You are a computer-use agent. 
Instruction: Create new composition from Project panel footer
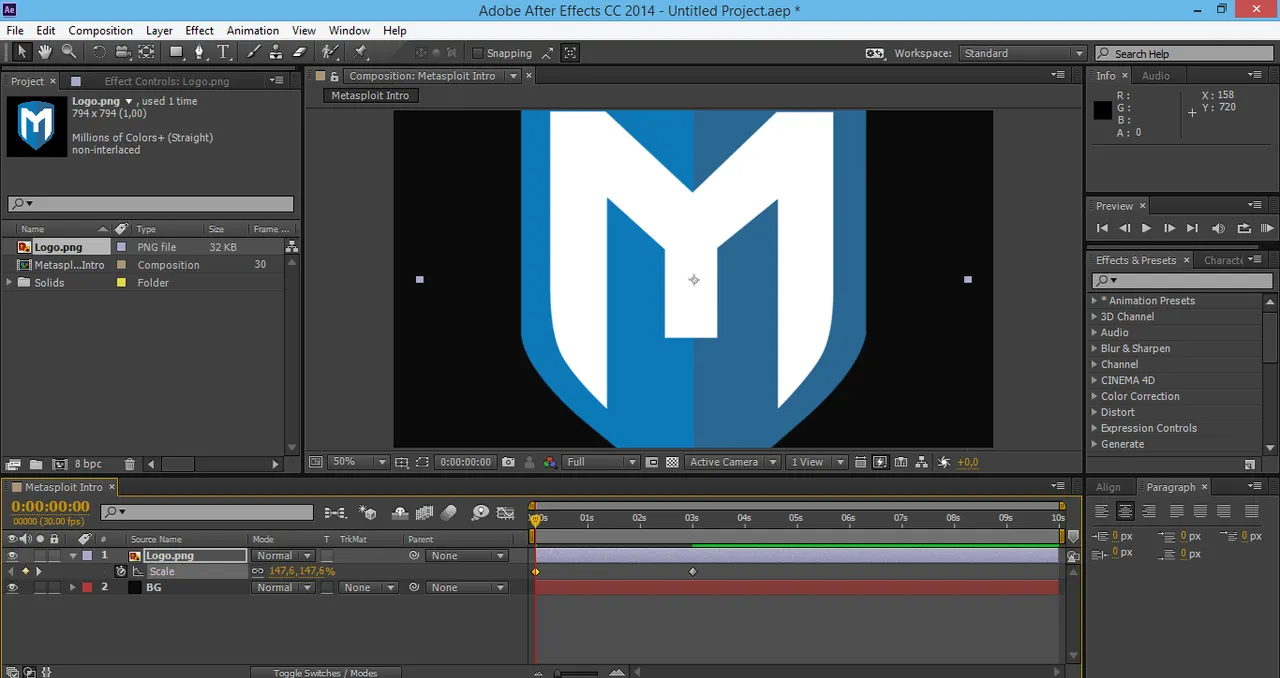click(60, 464)
